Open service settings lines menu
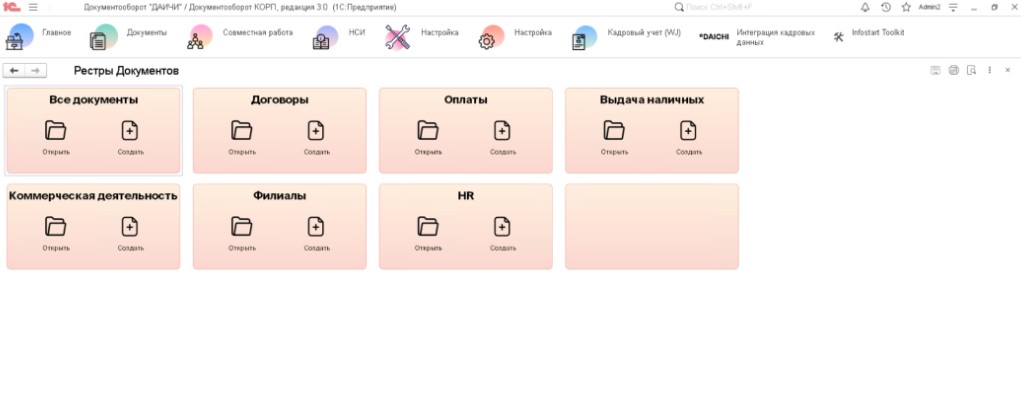The width and height of the screenshot is (1021, 403). pyautogui.click(x=953, y=7)
